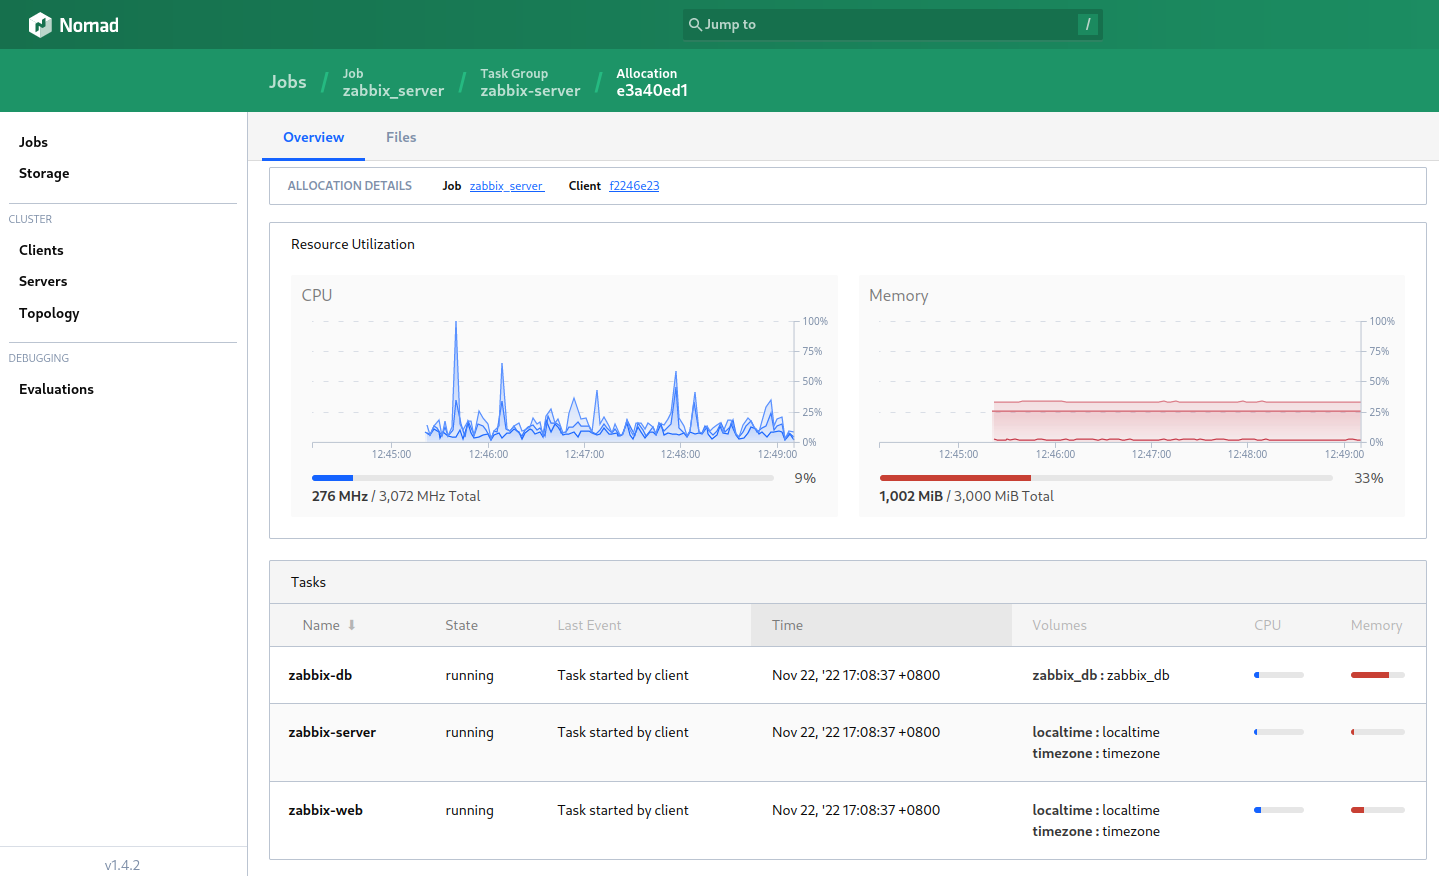Image resolution: width=1439 pixels, height=876 pixels.
Task: Click the Memory 33% utilization progress bar
Action: (x=1106, y=478)
